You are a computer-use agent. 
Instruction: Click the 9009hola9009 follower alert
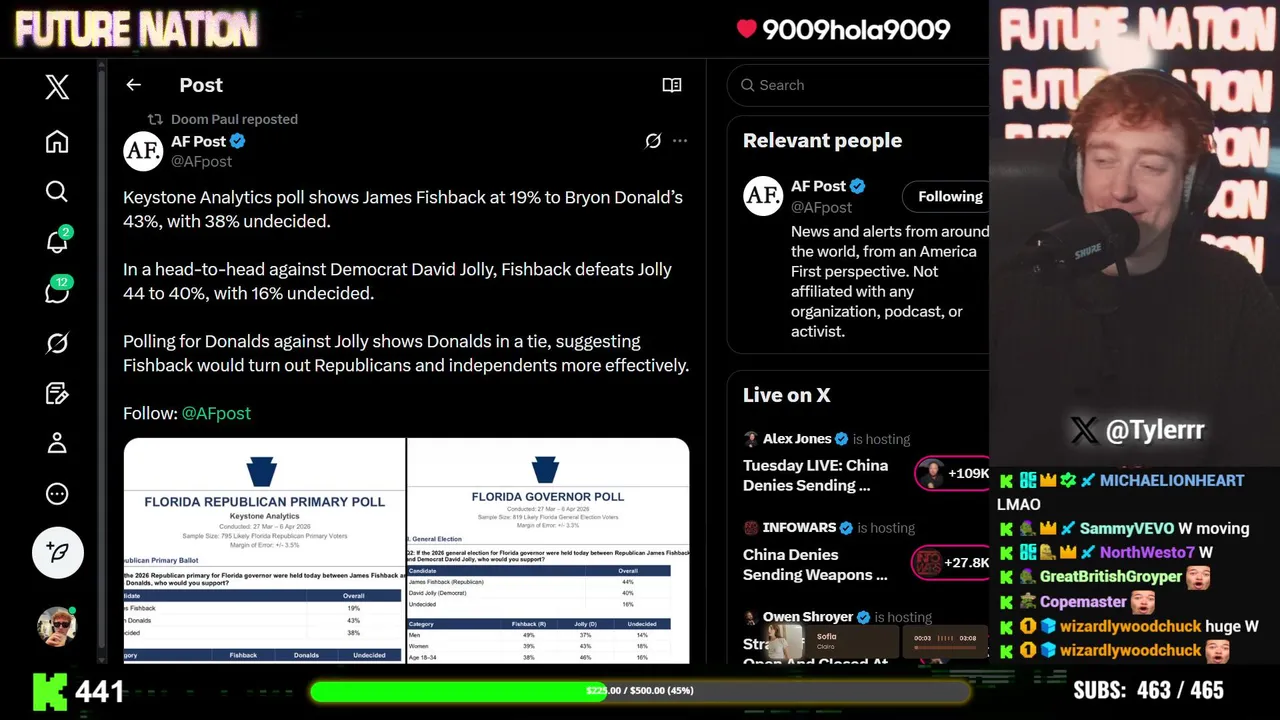point(843,30)
